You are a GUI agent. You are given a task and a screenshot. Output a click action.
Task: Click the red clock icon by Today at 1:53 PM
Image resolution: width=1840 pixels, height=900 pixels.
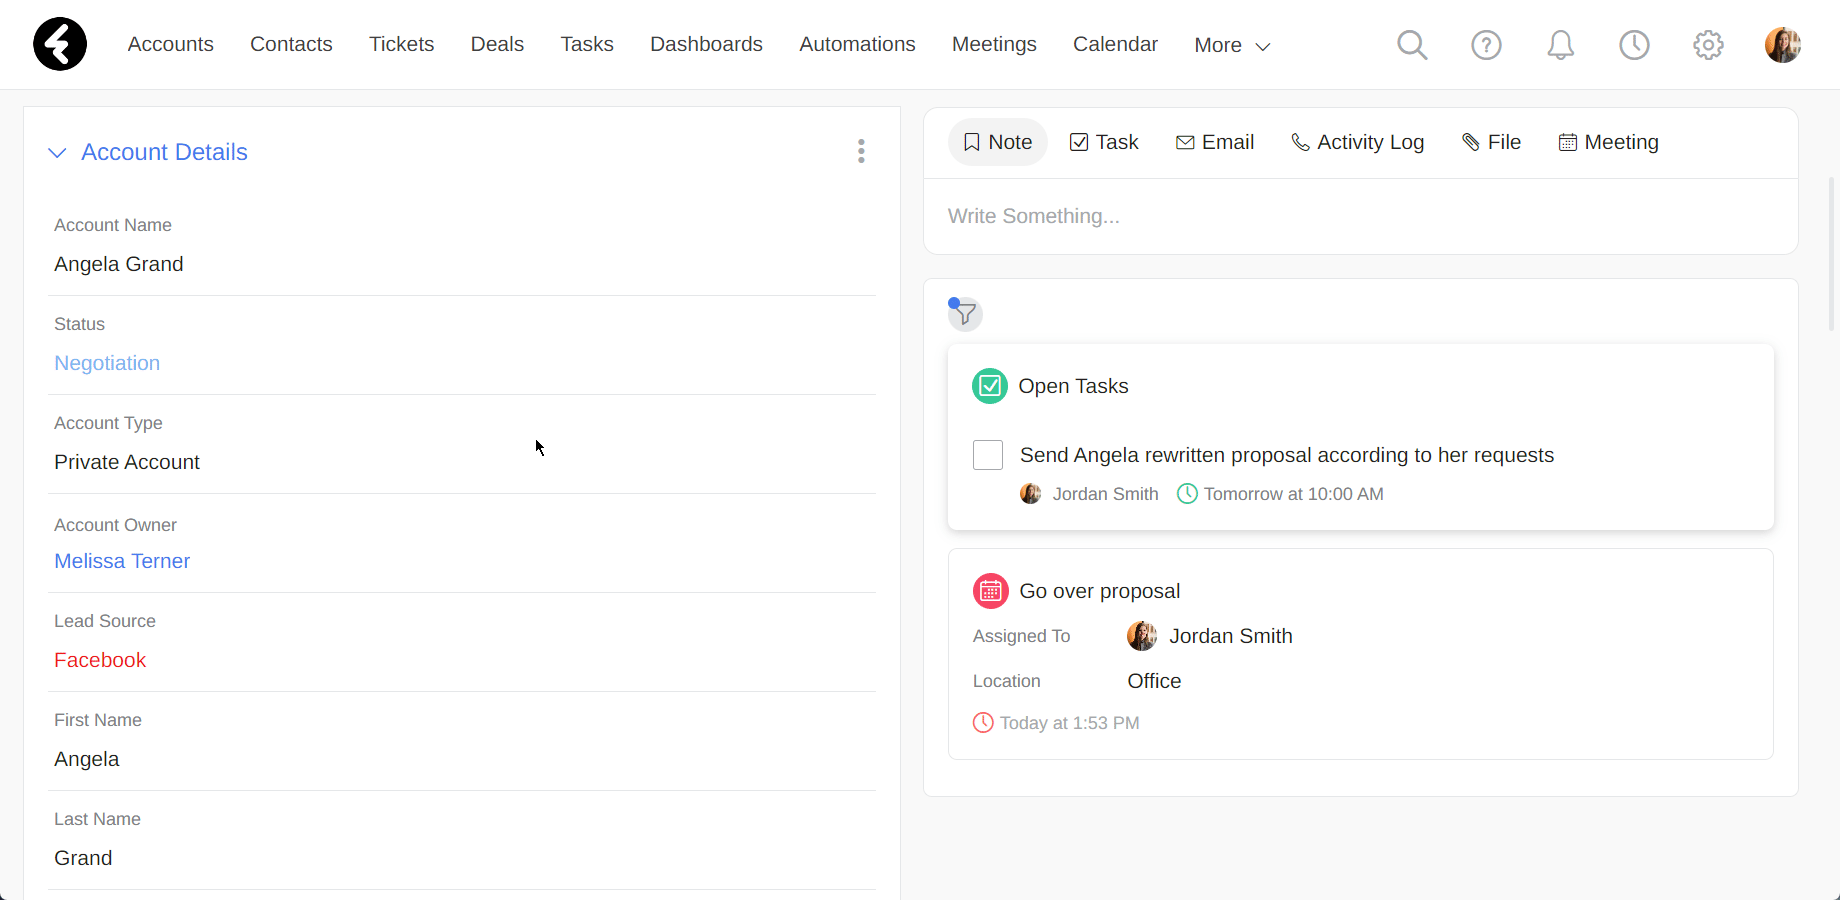click(983, 723)
